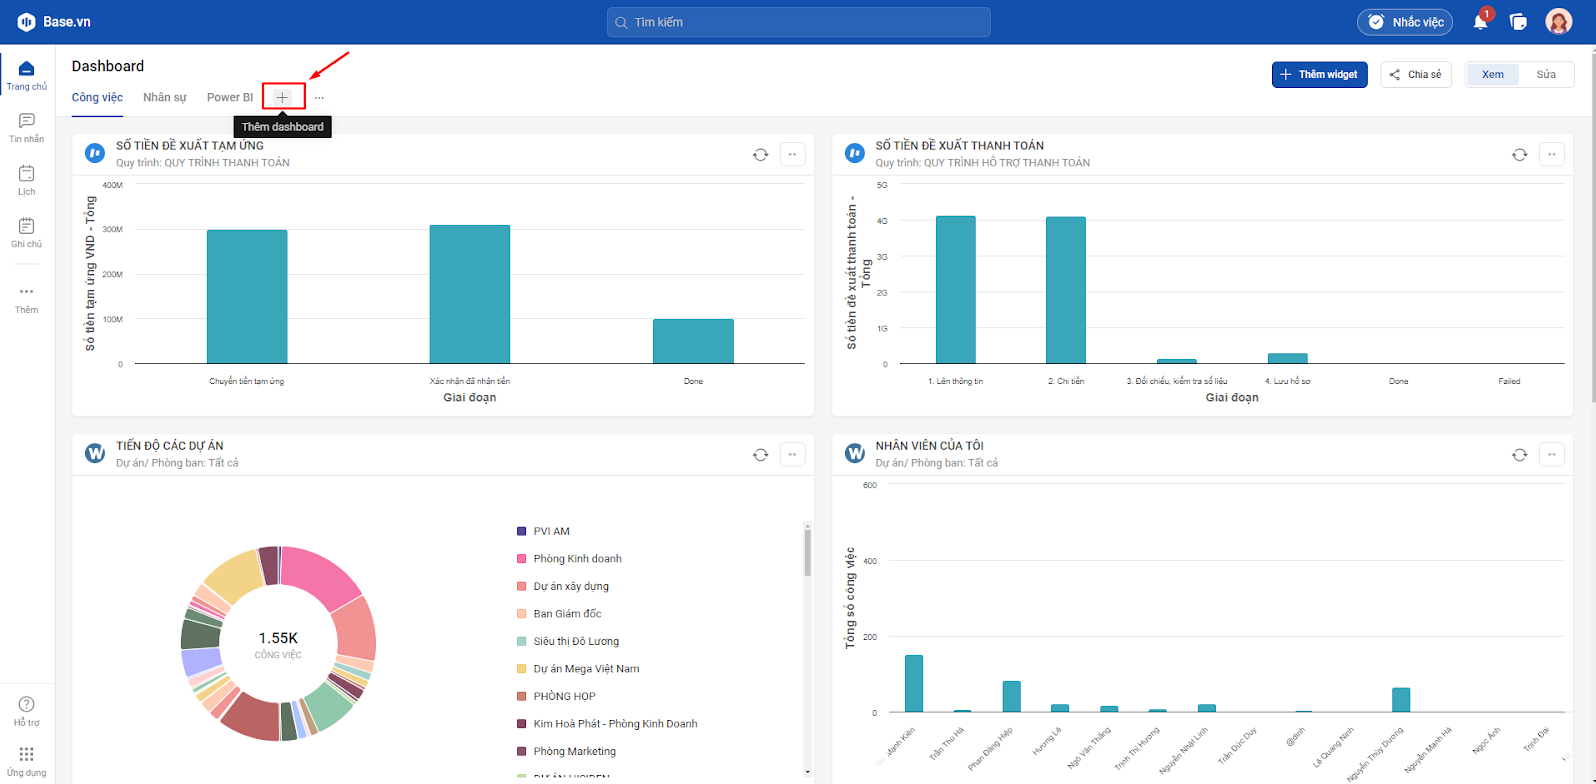This screenshot has width=1596, height=784.
Task: Open Ghi chú notes in sidebar
Action: tap(27, 233)
